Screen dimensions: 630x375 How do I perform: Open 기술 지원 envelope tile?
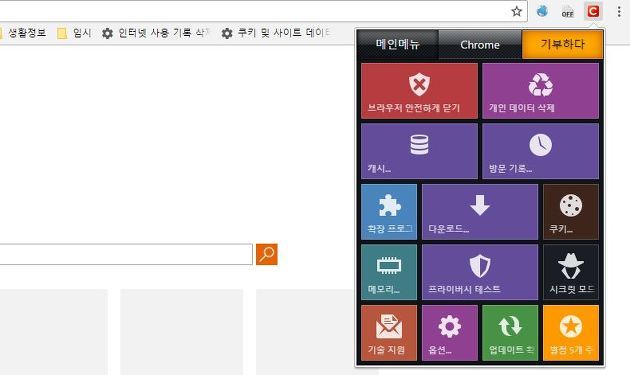(x=389, y=333)
